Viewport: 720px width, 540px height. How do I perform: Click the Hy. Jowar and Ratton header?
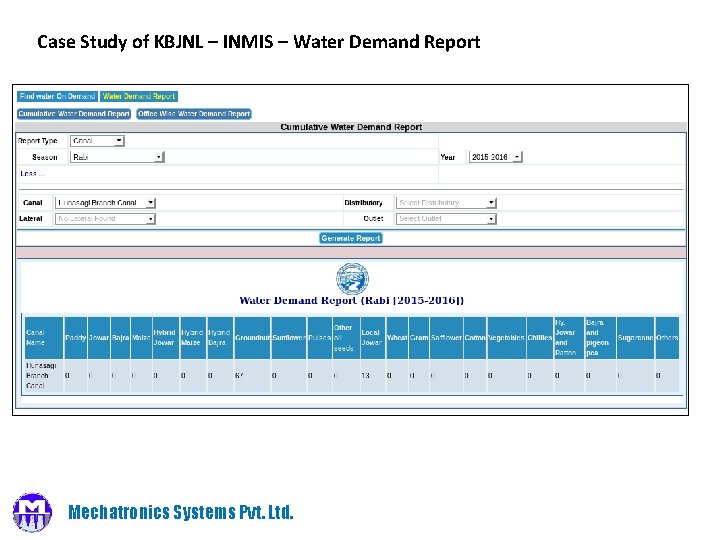tap(569, 338)
